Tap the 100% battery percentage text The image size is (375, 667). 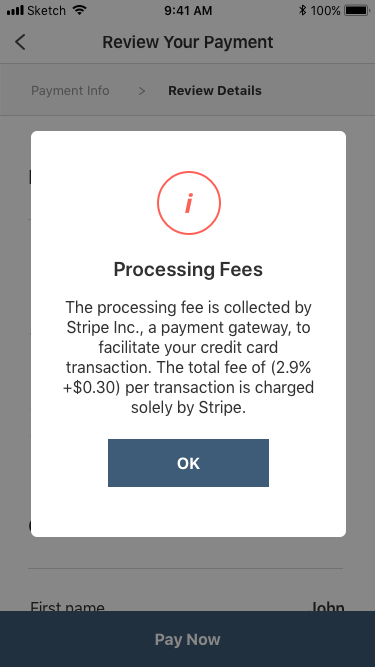[x=326, y=11]
